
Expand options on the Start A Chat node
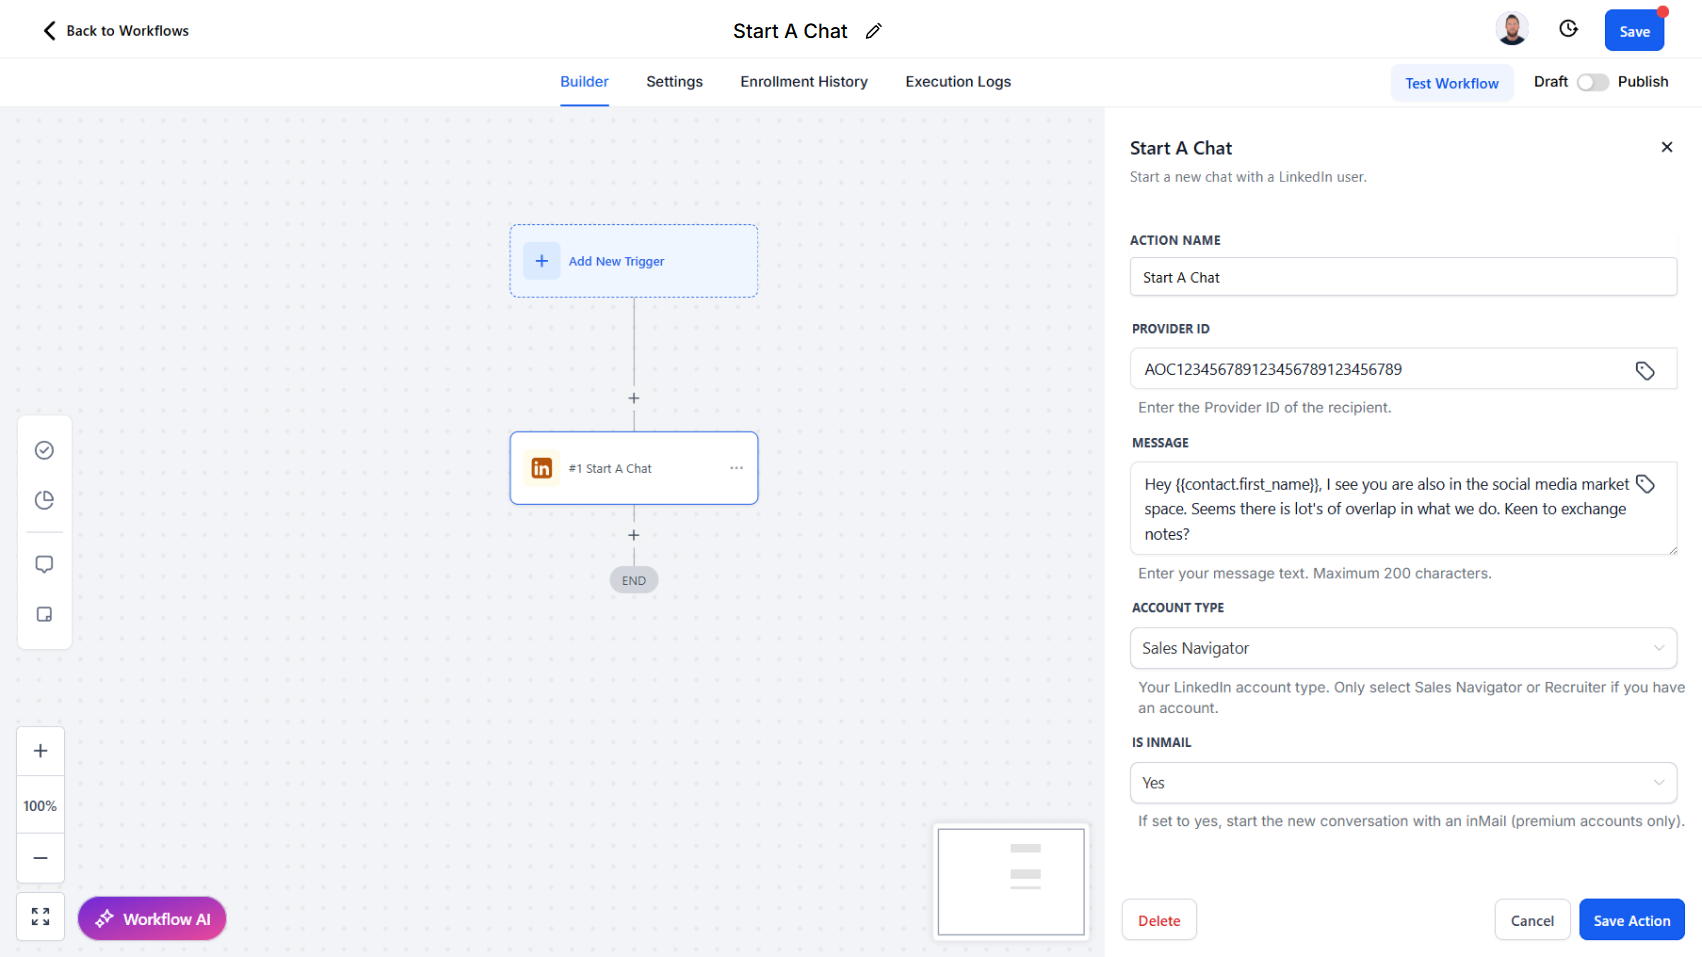(737, 467)
